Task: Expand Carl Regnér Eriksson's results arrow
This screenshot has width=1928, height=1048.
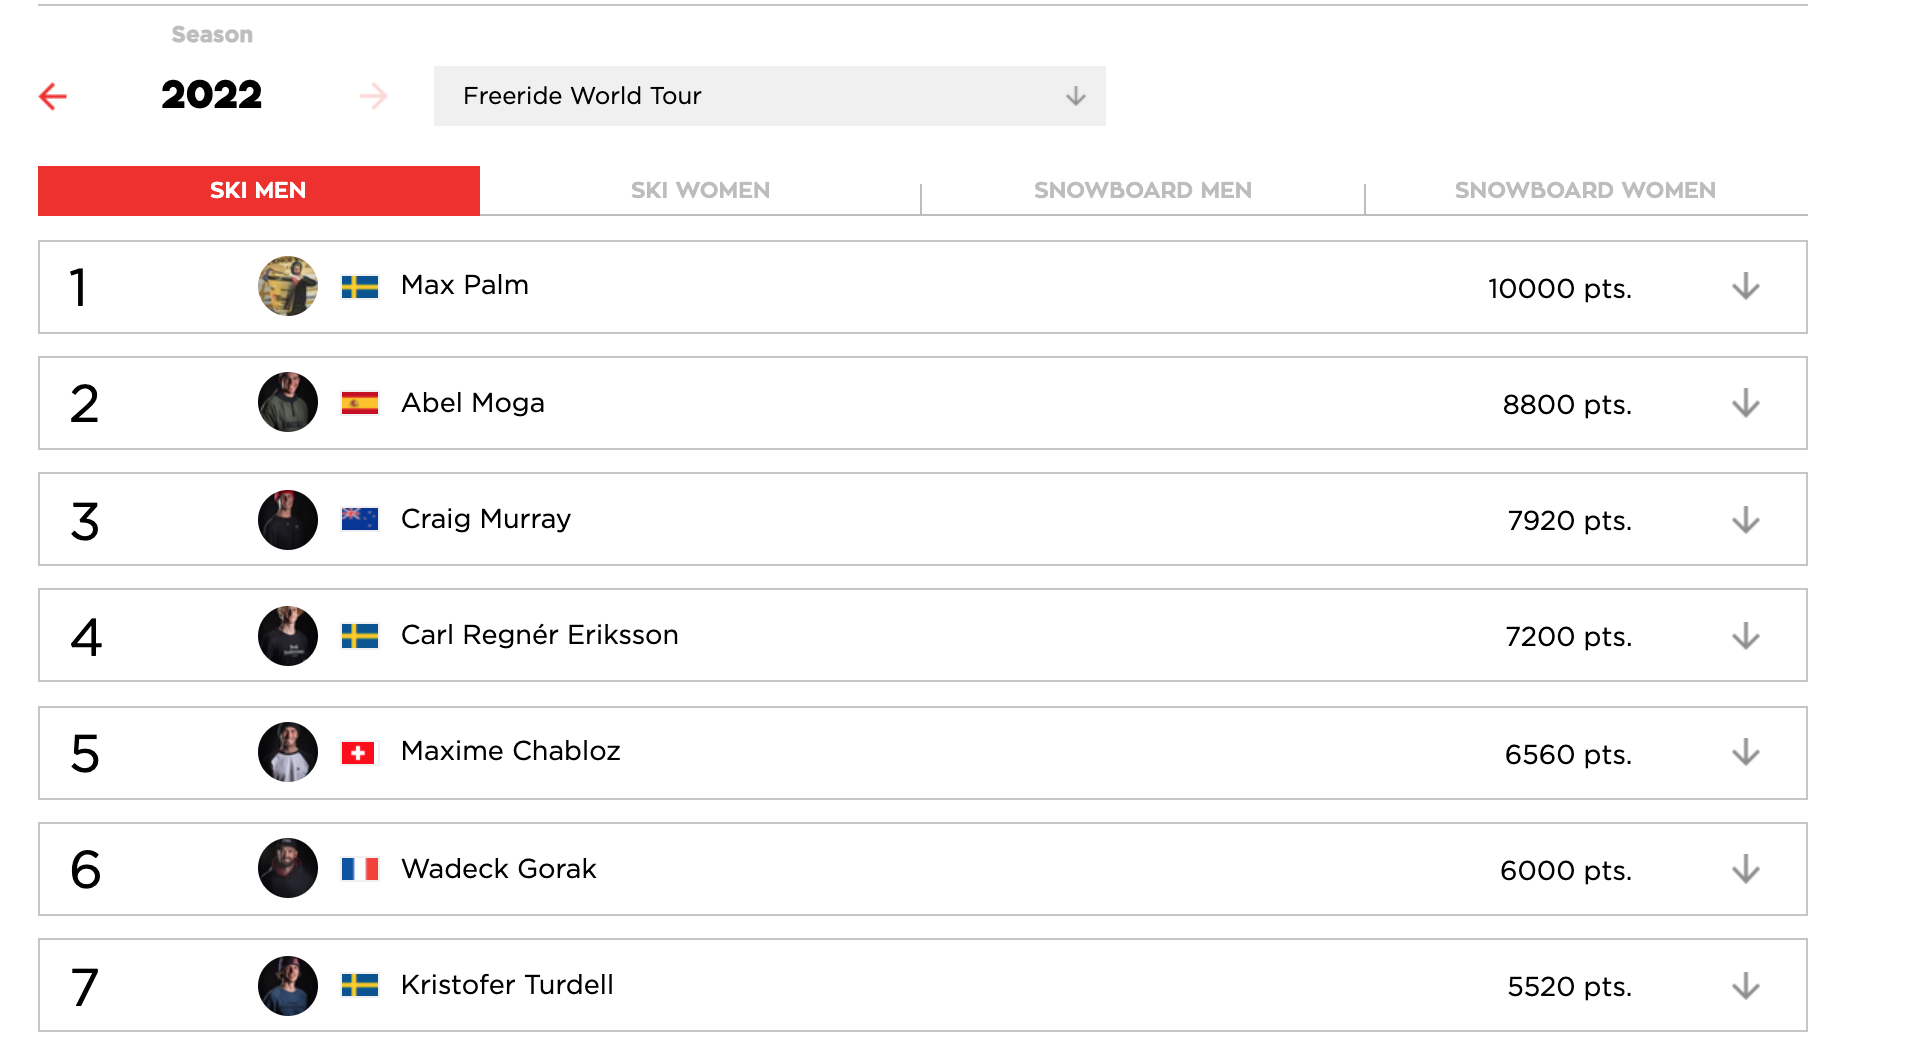Action: [x=1745, y=636]
